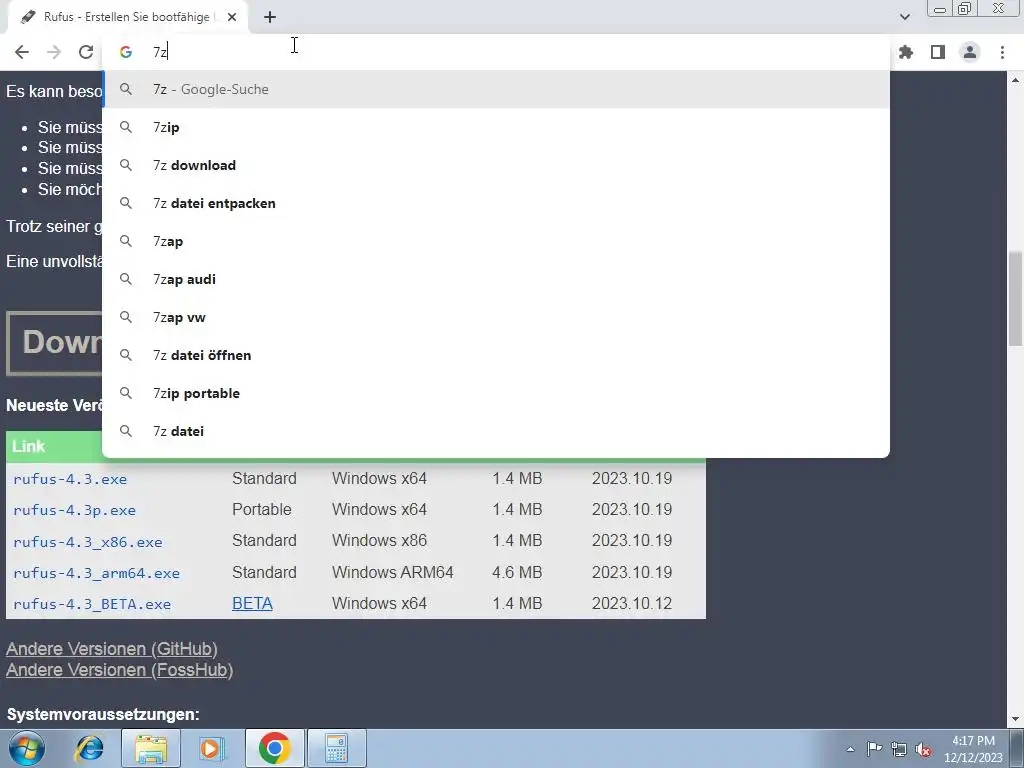Screen dimensions: 1024x768
Task: Open 'Andere Versionen (GitHub)' link
Action: click(112, 648)
